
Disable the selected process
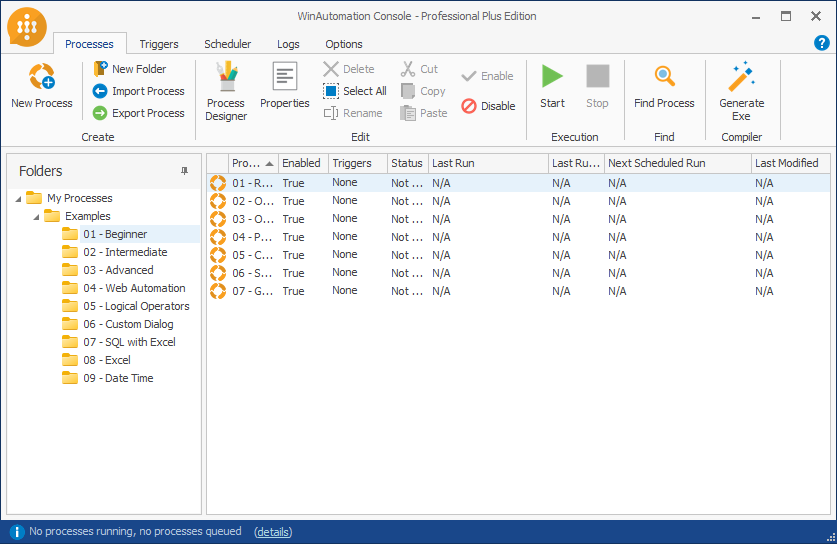(488, 106)
